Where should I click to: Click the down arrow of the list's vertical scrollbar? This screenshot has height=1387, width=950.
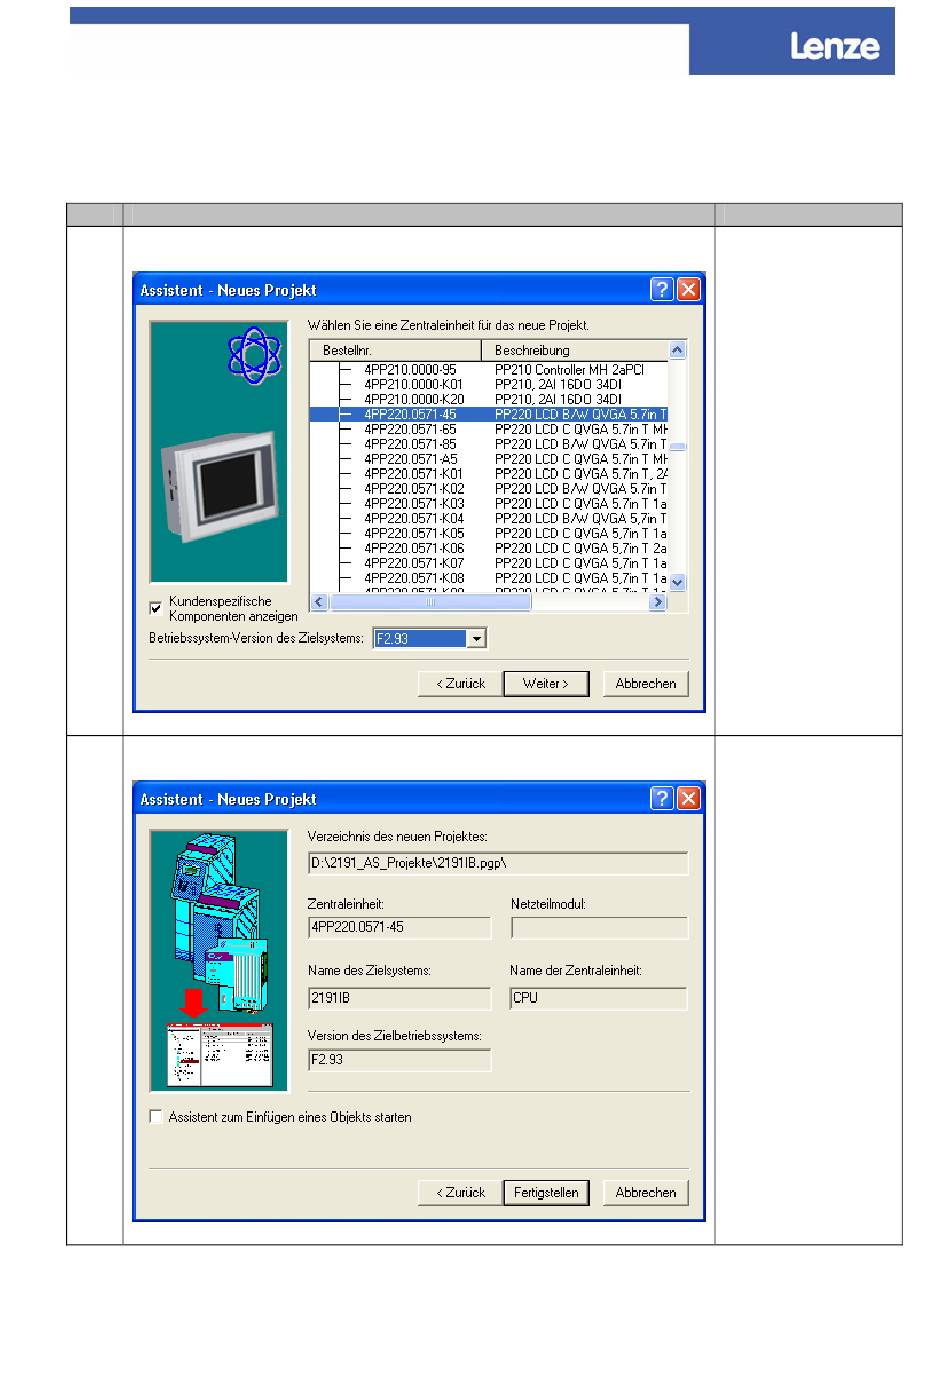pyautogui.click(x=678, y=582)
